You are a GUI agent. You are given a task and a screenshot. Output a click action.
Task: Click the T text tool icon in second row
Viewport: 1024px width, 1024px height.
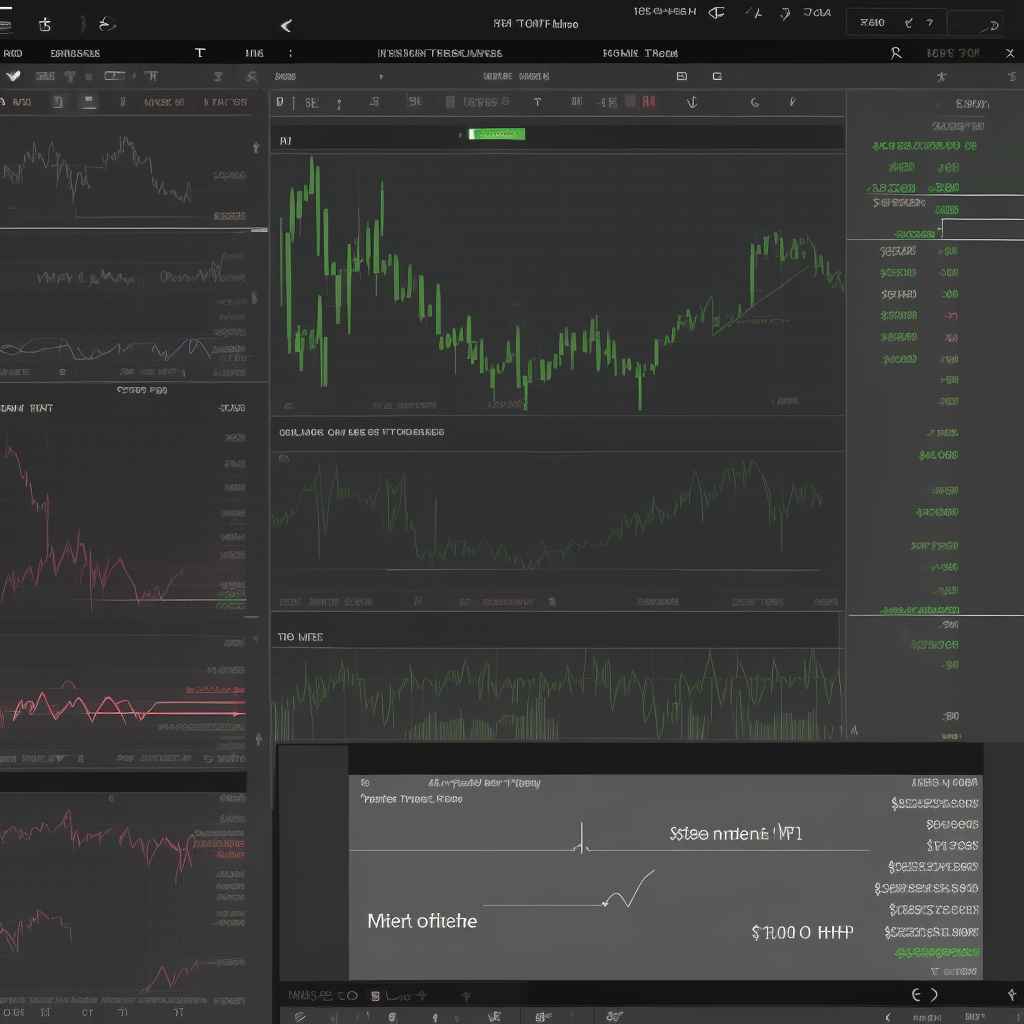point(200,53)
